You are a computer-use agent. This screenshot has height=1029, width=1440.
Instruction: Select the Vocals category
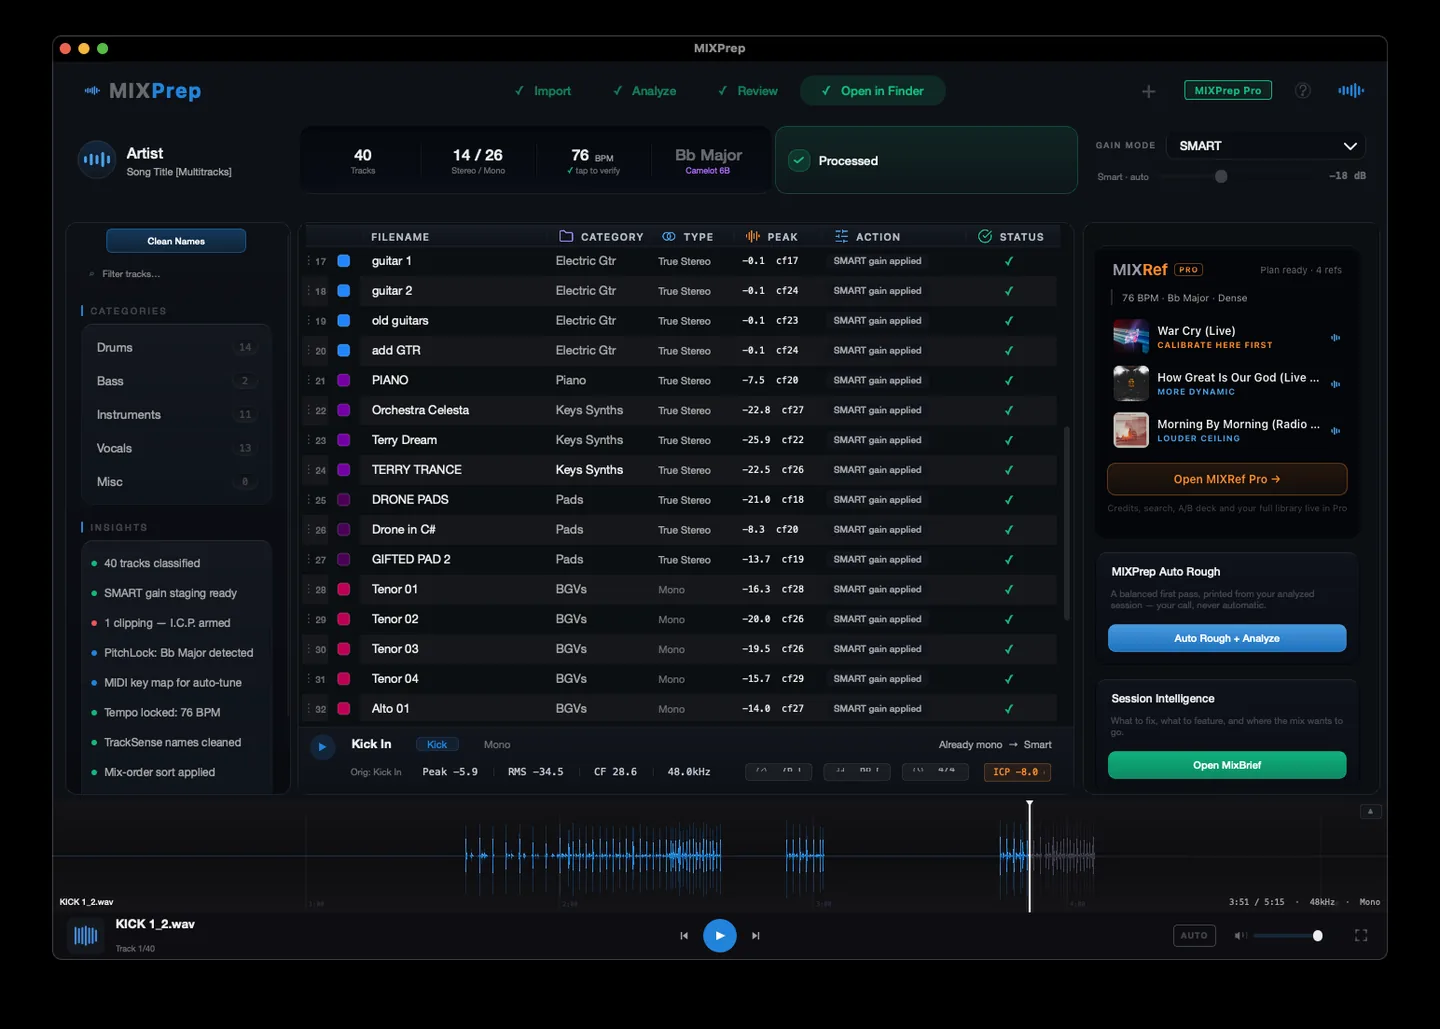pyautogui.click(x=175, y=448)
